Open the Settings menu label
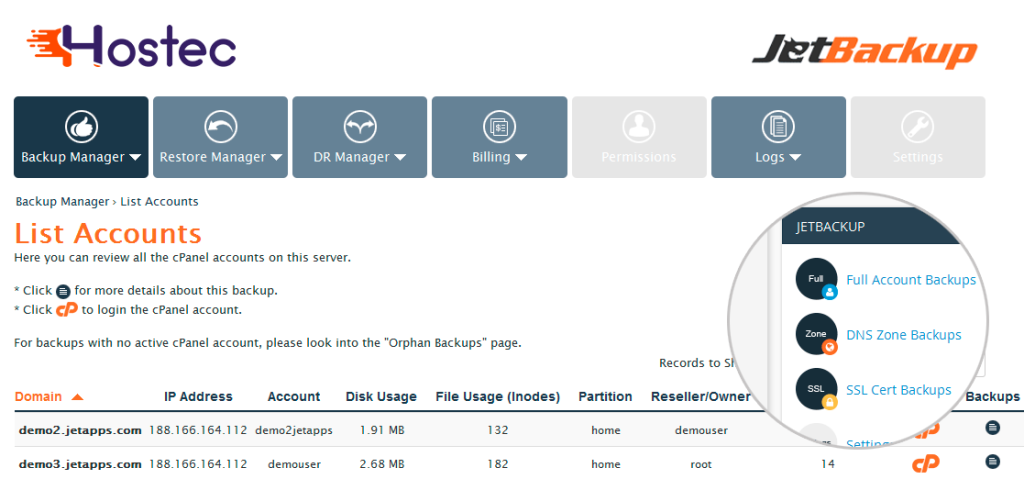Screen dimensions: 1024x479 (x=918, y=157)
